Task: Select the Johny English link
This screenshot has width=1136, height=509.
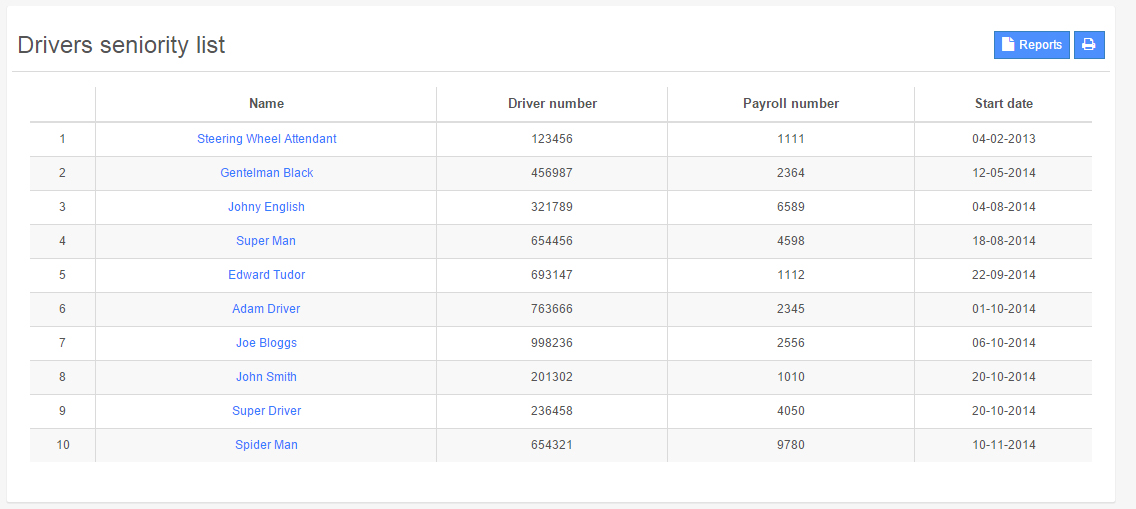Action: click(266, 207)
